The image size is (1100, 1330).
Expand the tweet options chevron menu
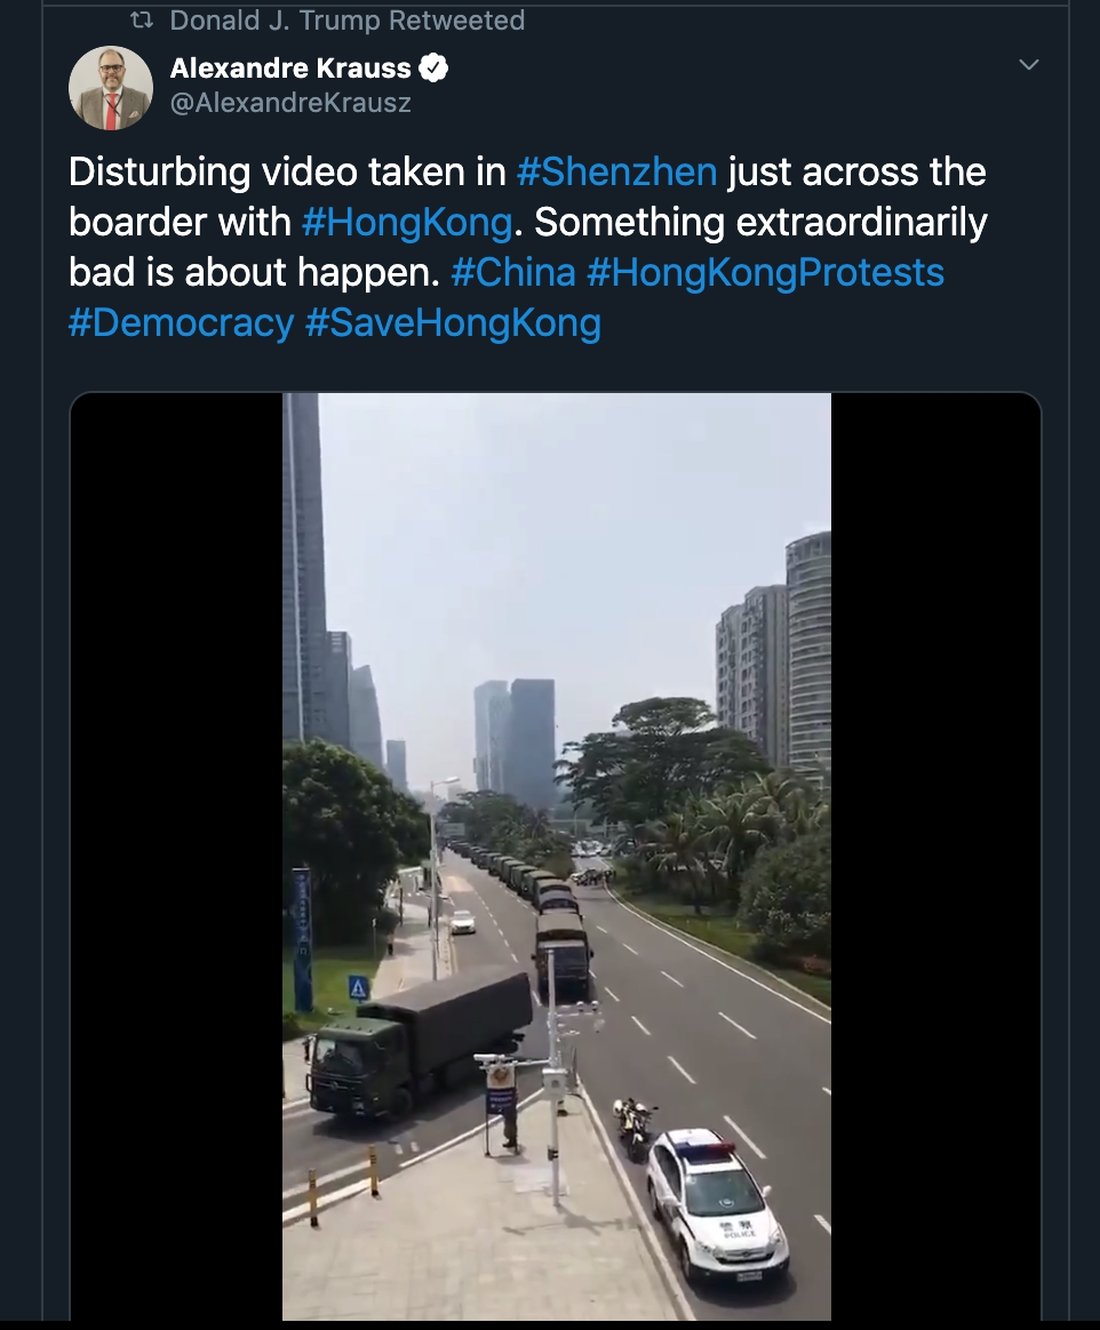pyautogui.click(x=1028, y=65)
